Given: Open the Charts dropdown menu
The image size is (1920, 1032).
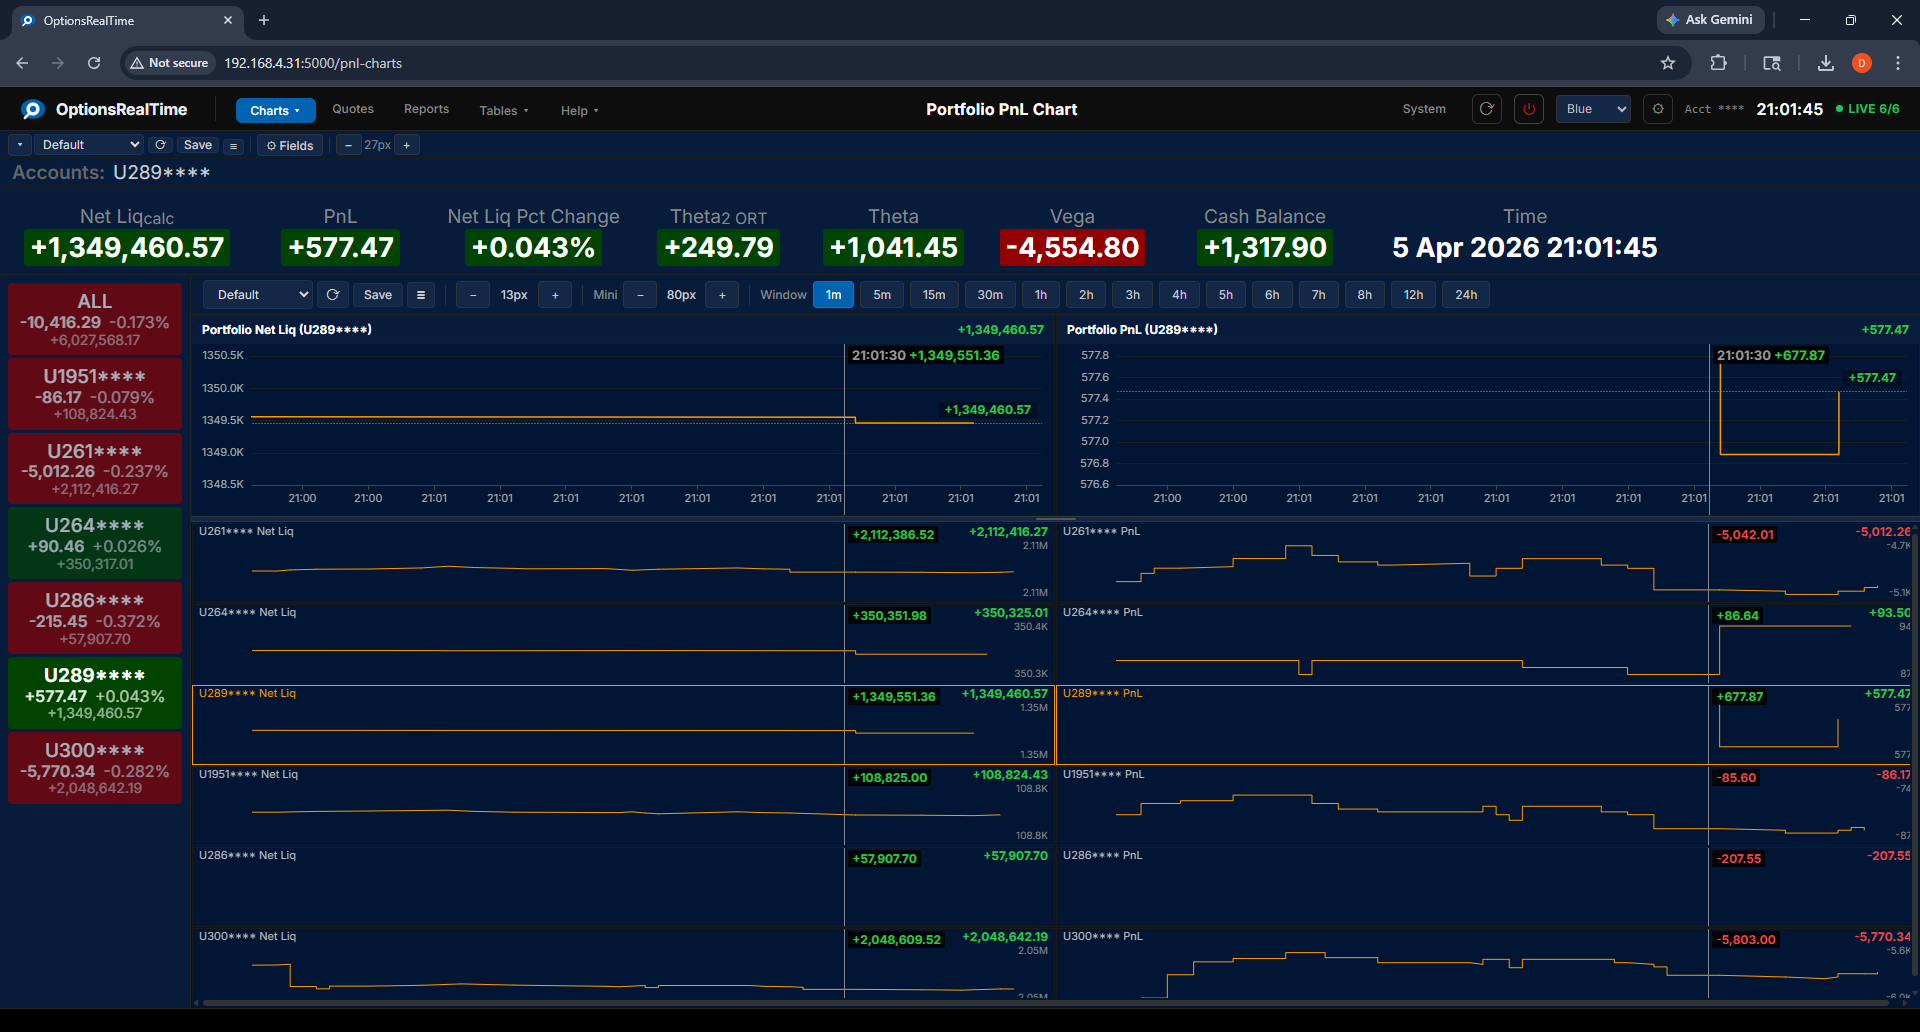Looking at the screenshot, I should (x=275, y=110).
